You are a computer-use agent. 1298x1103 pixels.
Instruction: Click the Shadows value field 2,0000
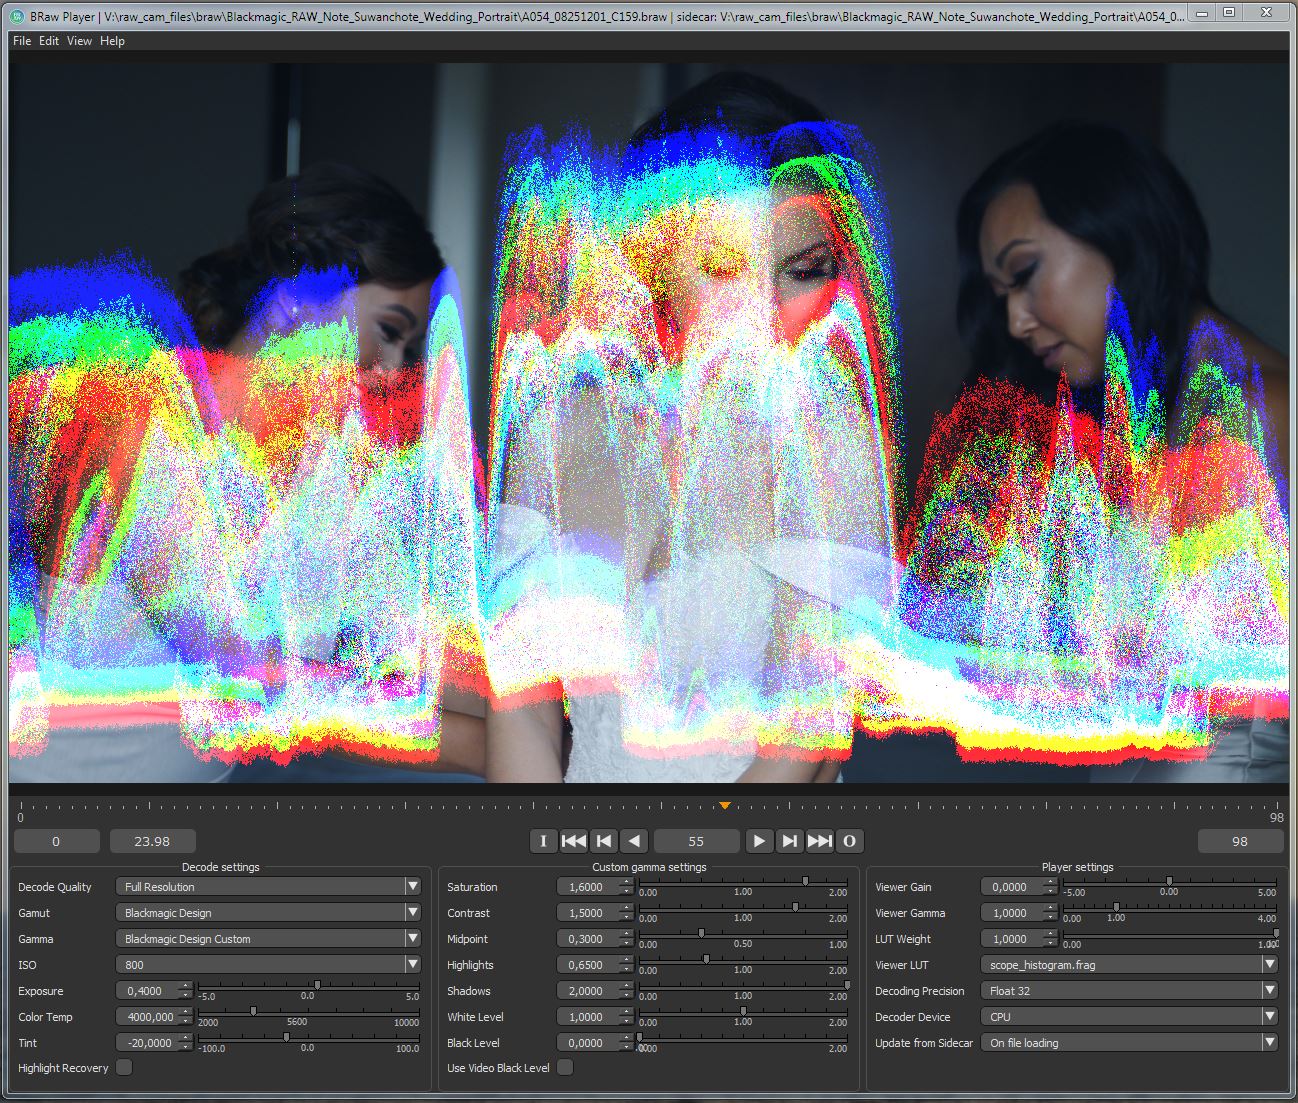(x=595, y=990)
